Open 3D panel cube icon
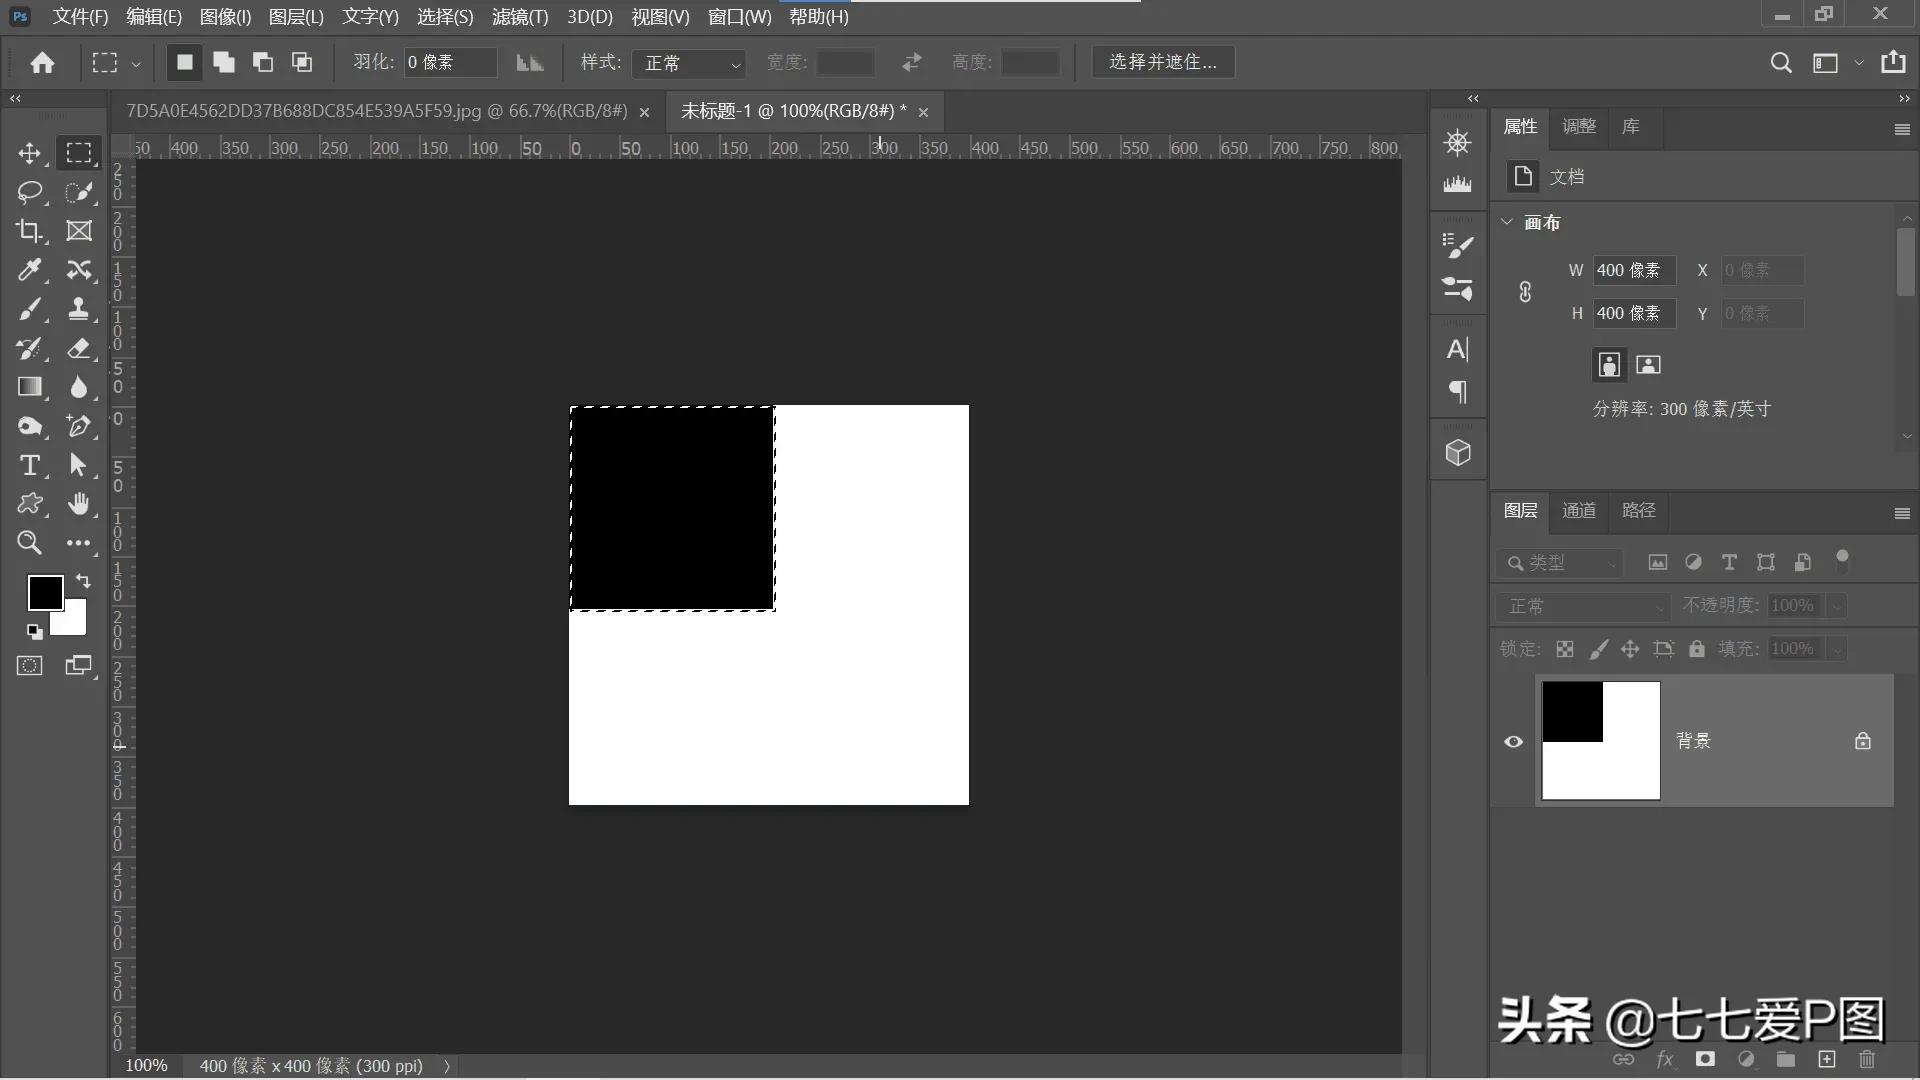Image resolution: width=1920 pixels, height=1080 pixels. click(x=1458, y=453)
